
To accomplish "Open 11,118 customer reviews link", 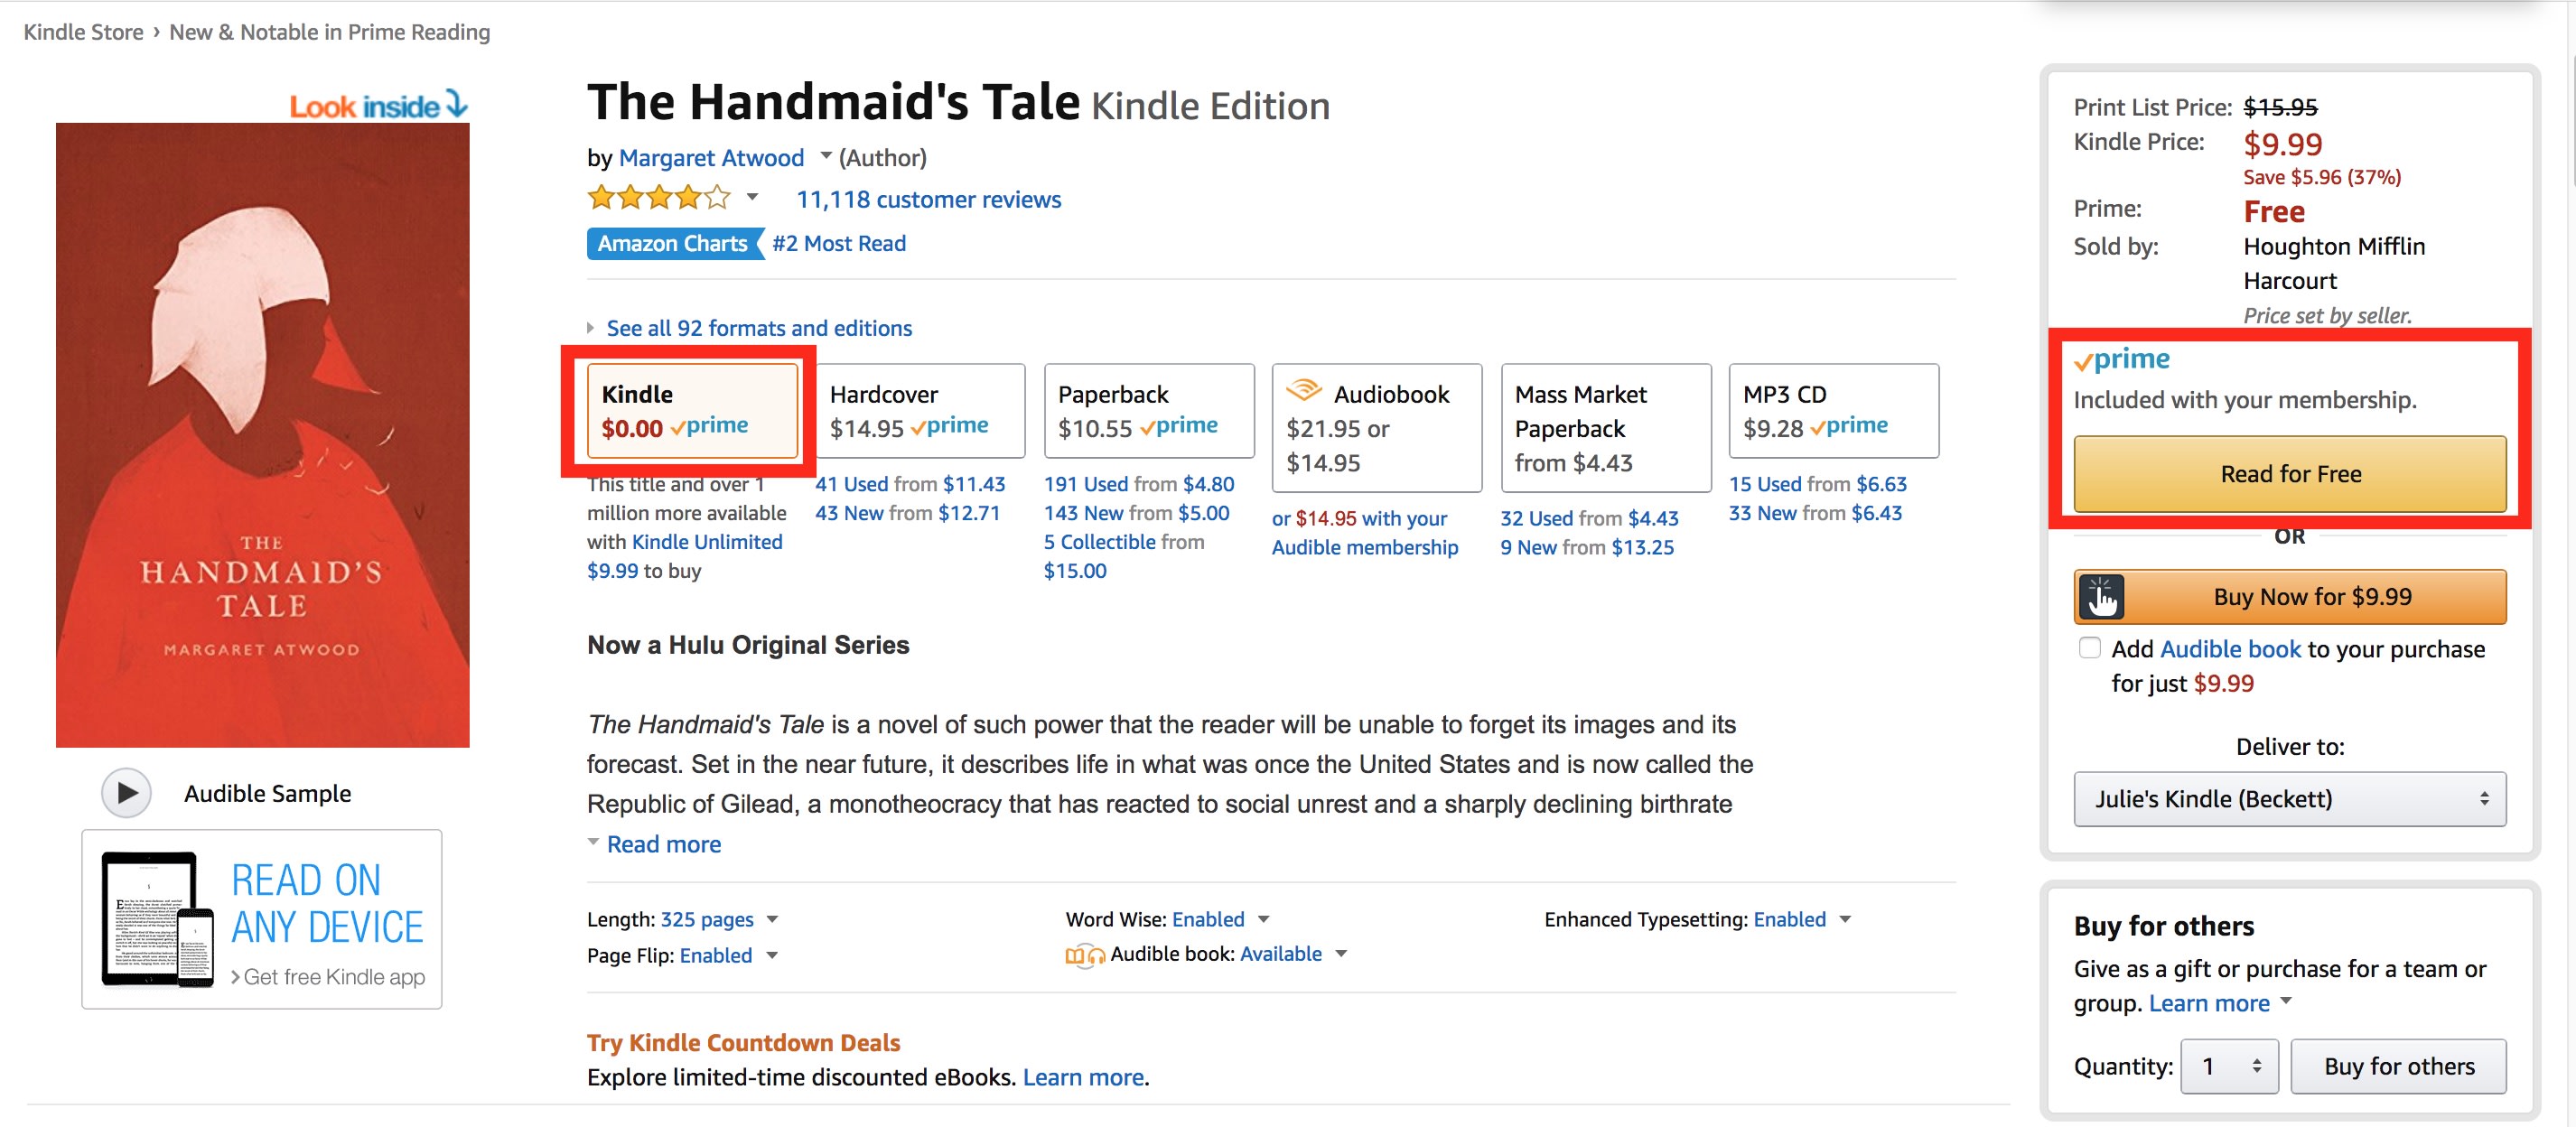I will pyautogui.click(x=928, y=199).
